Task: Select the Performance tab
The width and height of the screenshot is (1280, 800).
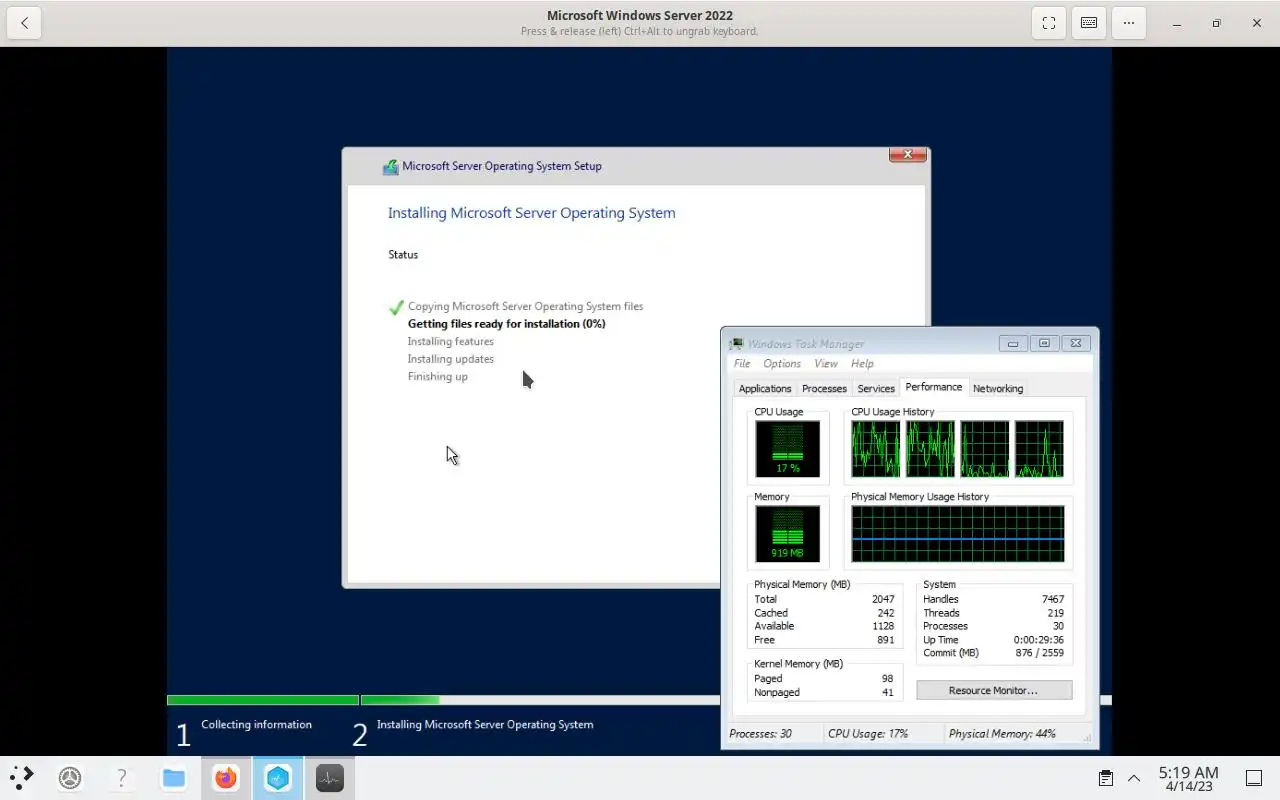Action: [x=934, y=387]
